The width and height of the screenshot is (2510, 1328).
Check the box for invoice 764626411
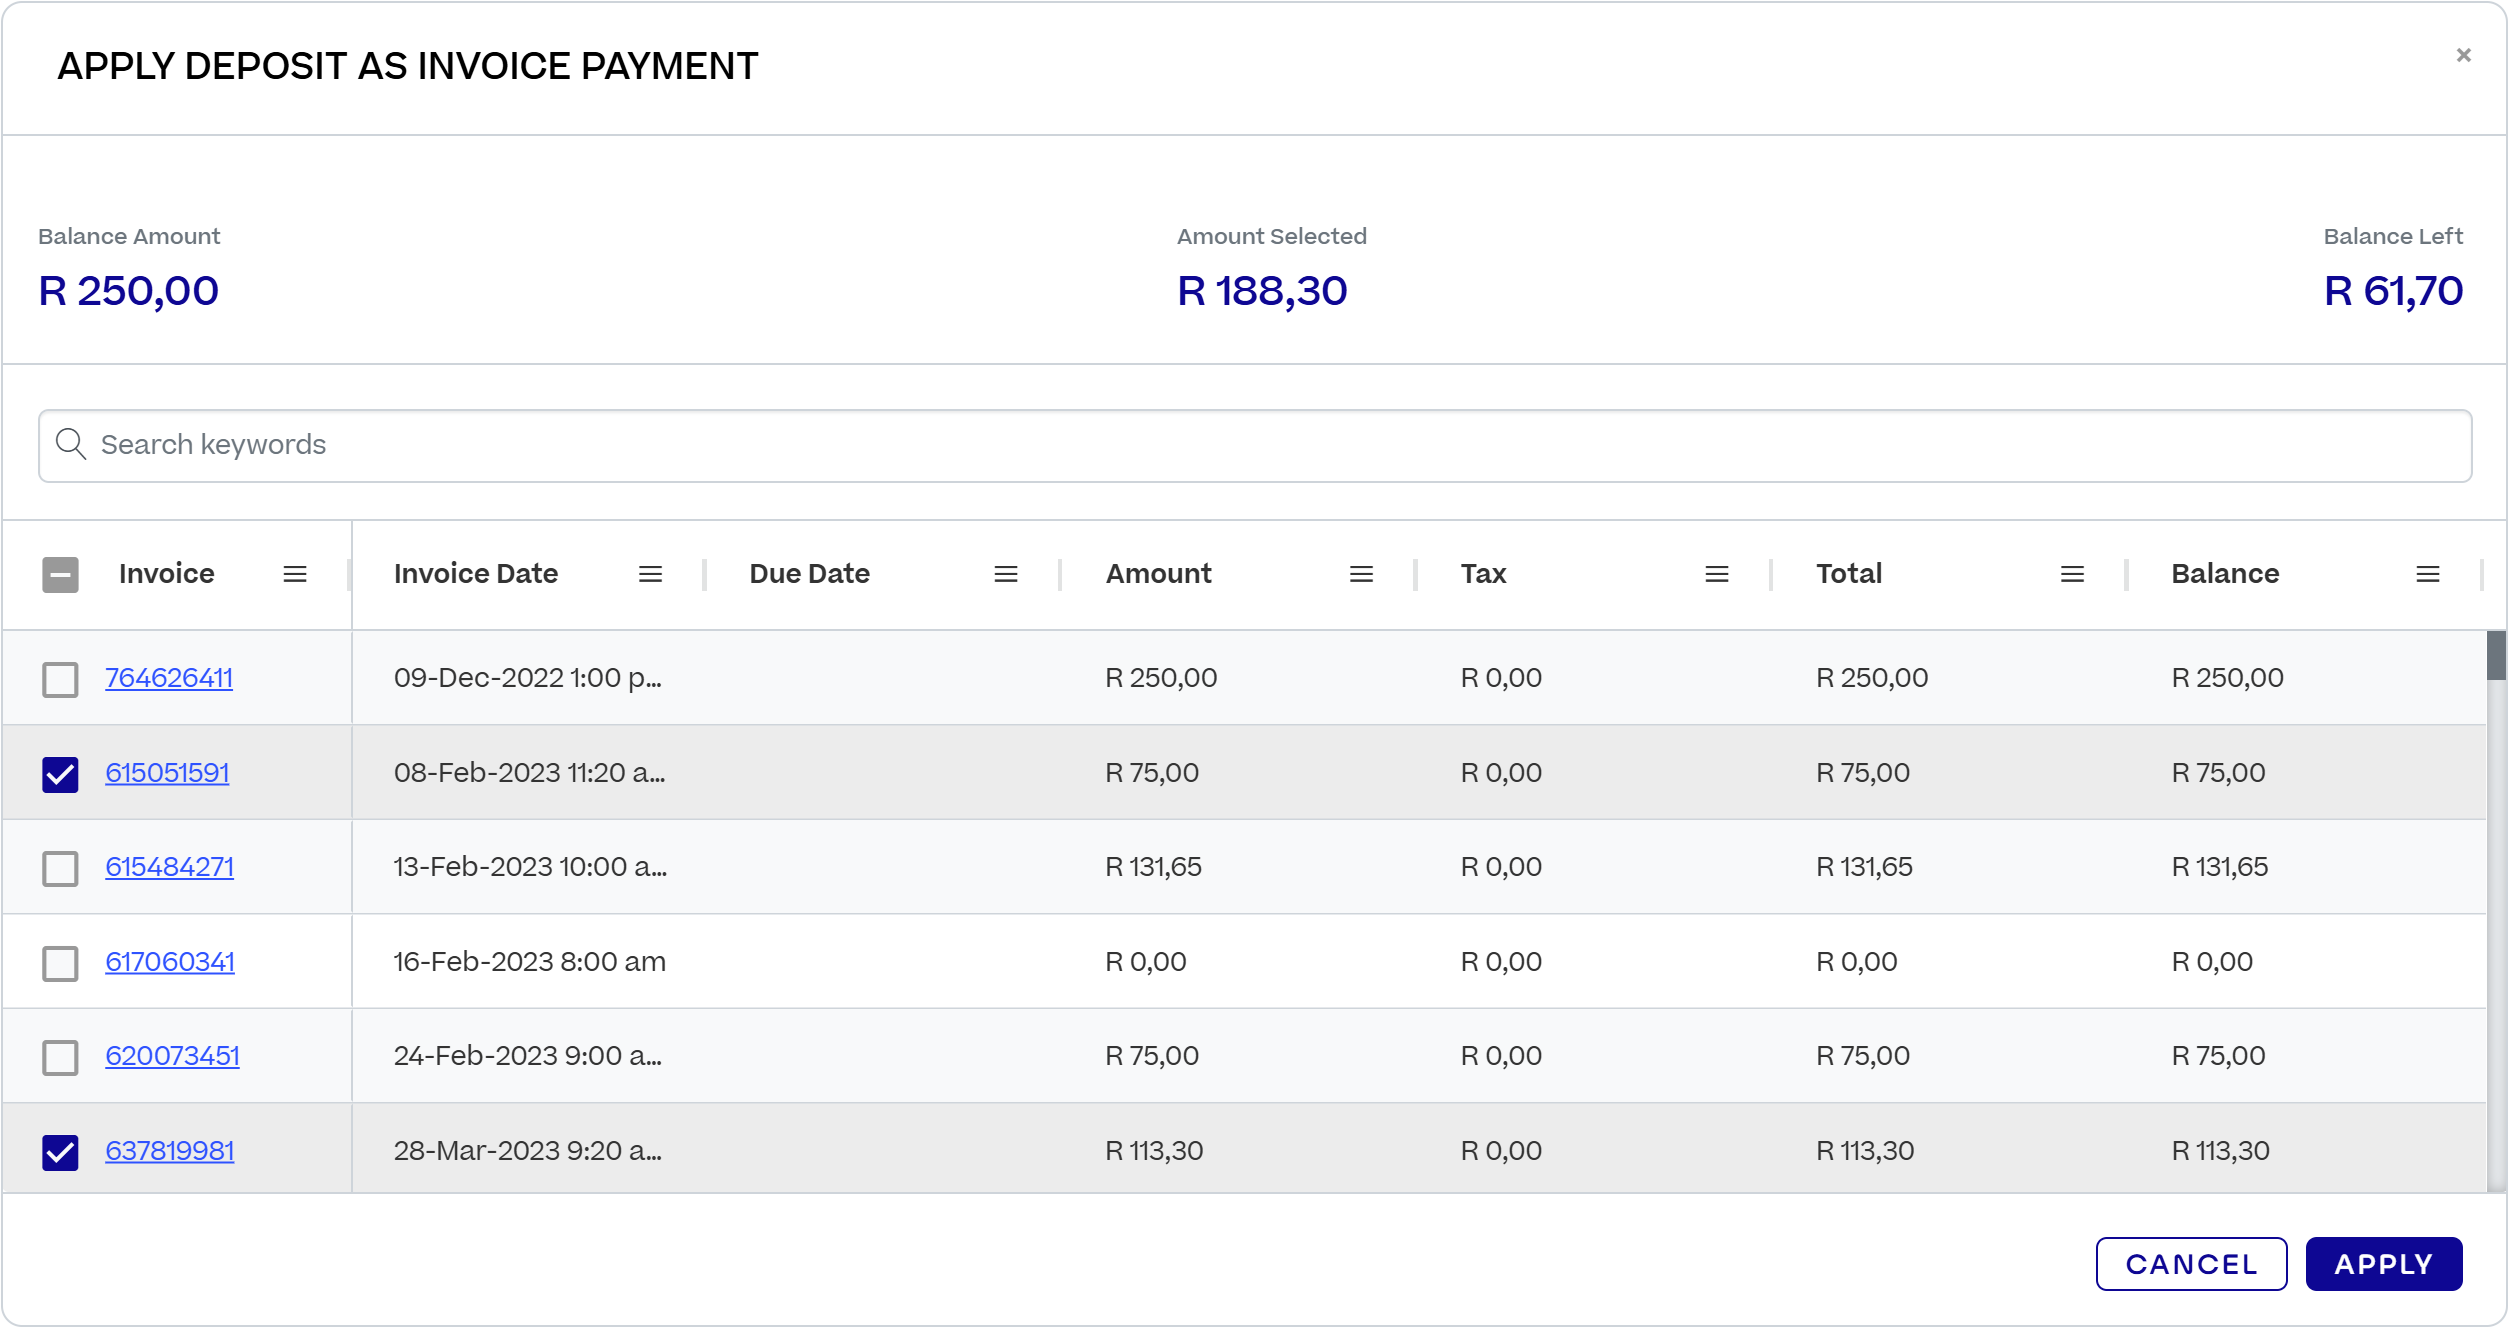point(60,680)
